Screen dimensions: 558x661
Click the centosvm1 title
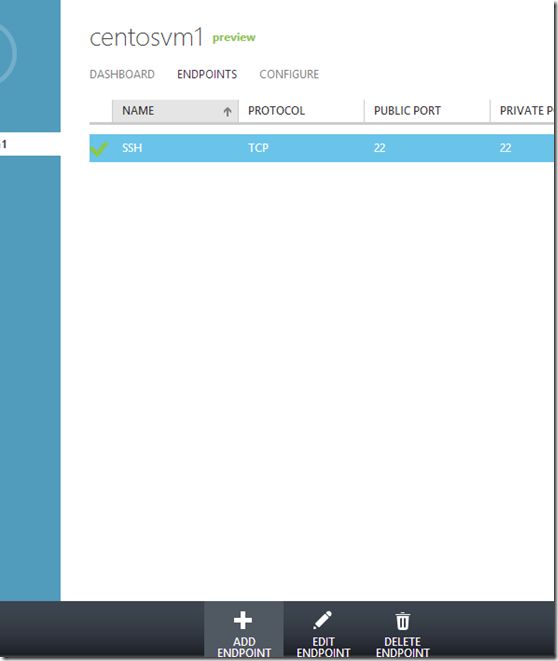[146, 37]
